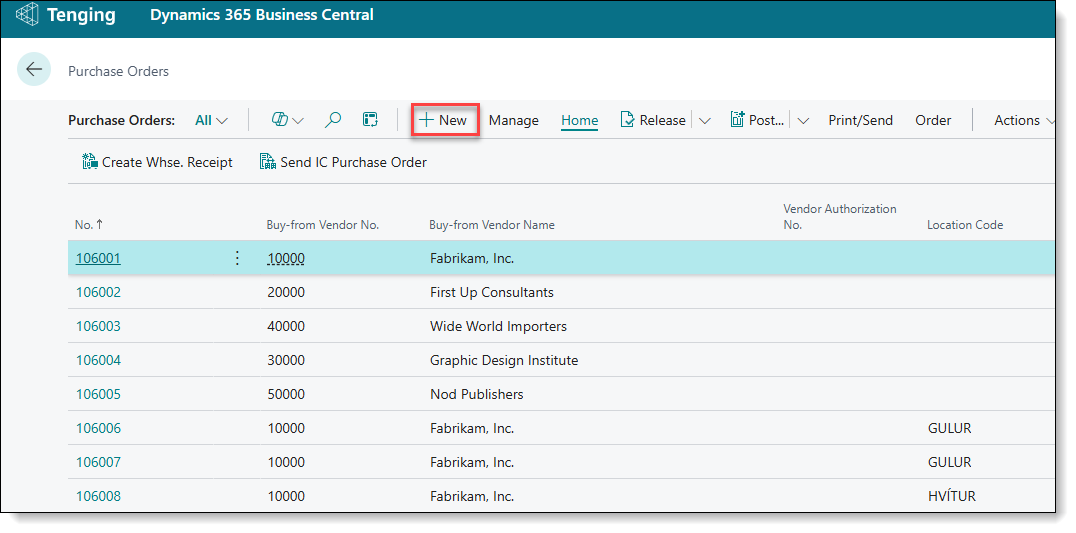Click the Location Code column header
Image resolution: width=1076 pixels, height=533 pixels.
(x=965, y=224)
